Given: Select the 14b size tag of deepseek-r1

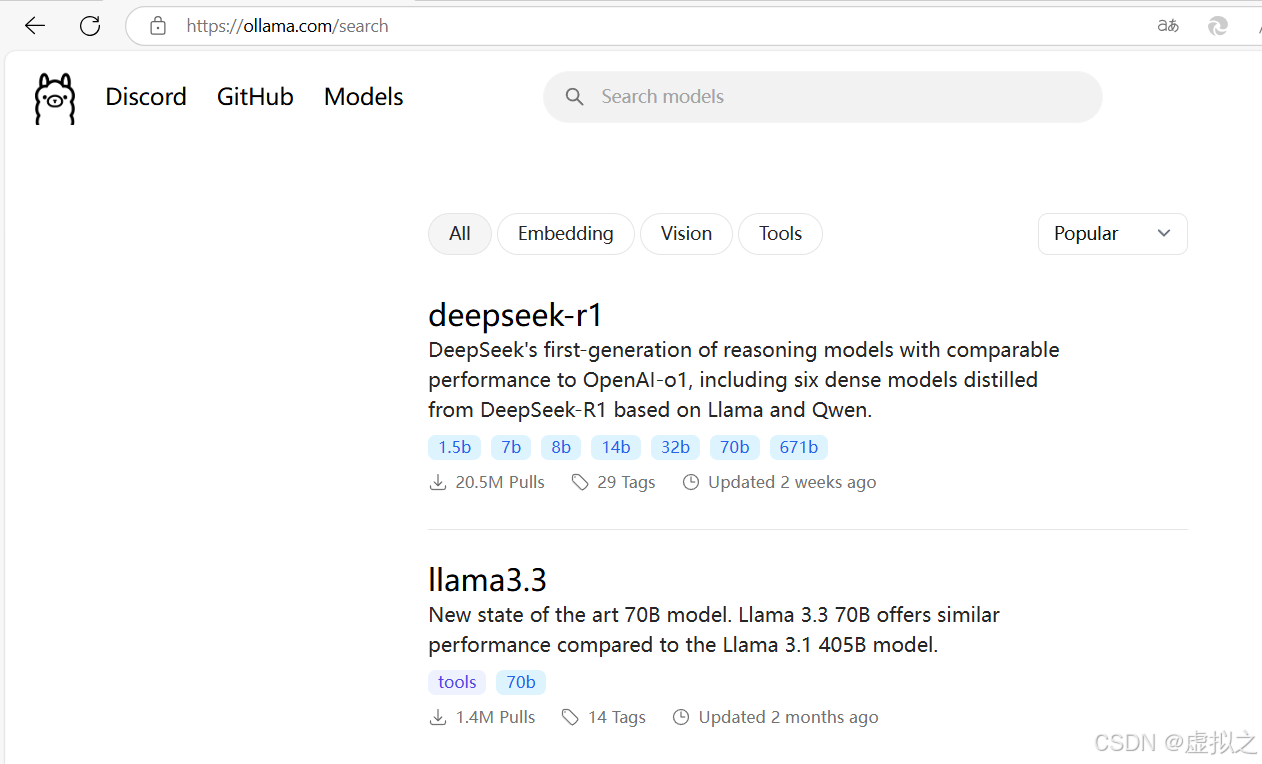Looking at the screenshot, I should (x=616, y=447).
